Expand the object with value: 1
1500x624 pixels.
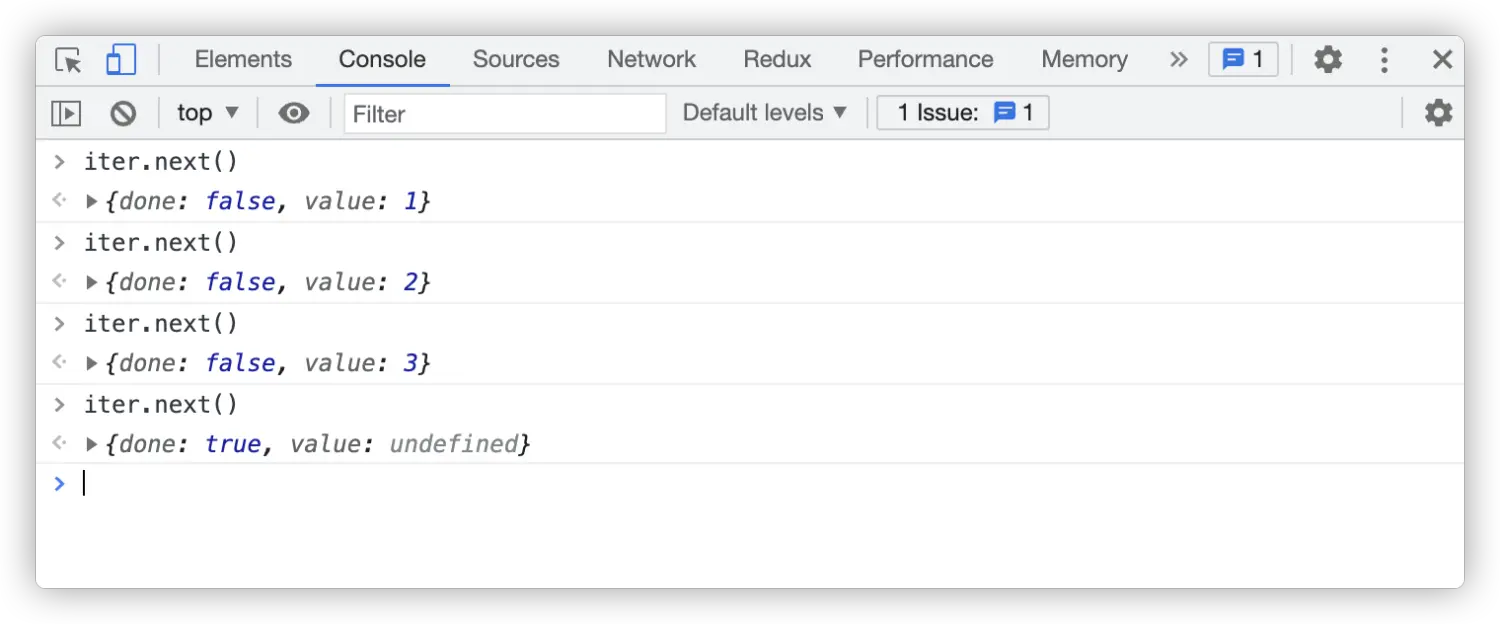pyautogui.click(x=92, y=202)
